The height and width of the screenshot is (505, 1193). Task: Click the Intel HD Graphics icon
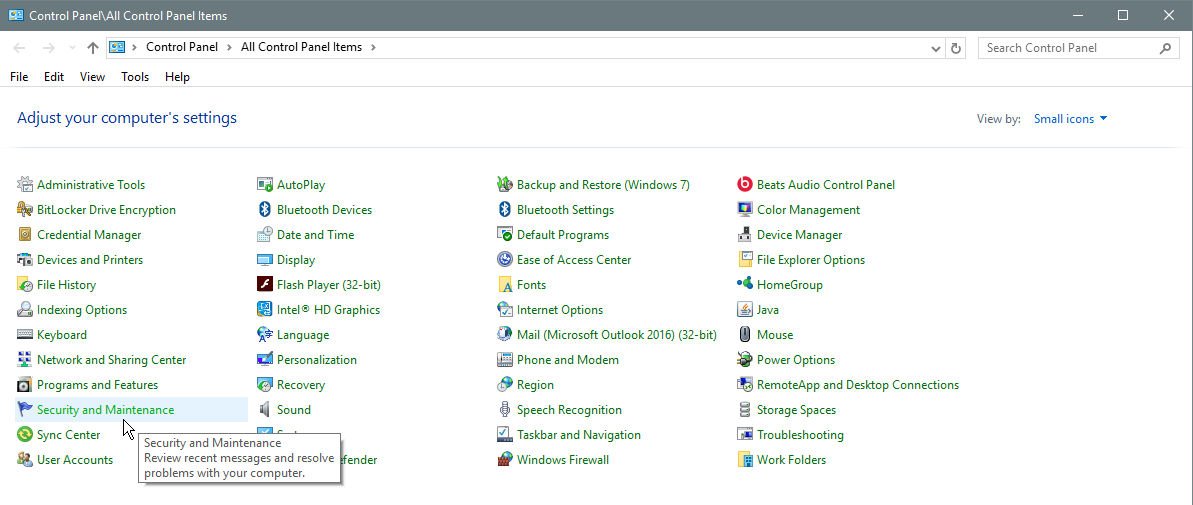[265, 310]
